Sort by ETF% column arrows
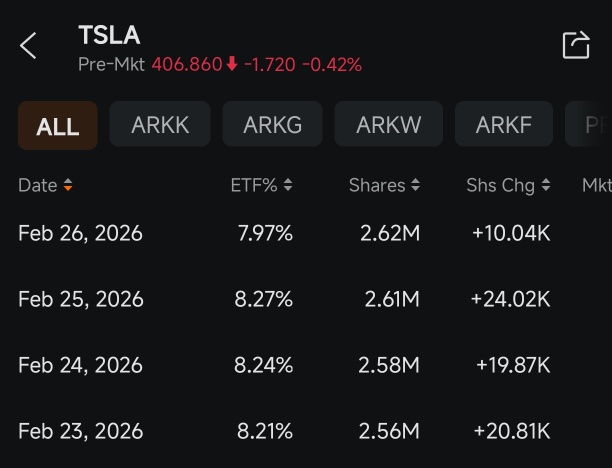 [288, 185]
